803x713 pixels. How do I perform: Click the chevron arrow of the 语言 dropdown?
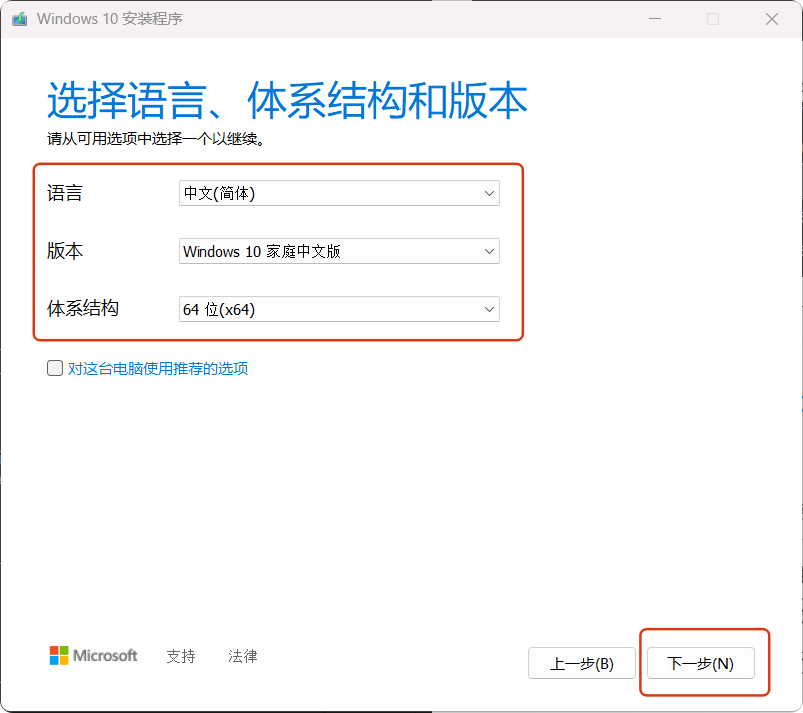[x=489, y=194]
